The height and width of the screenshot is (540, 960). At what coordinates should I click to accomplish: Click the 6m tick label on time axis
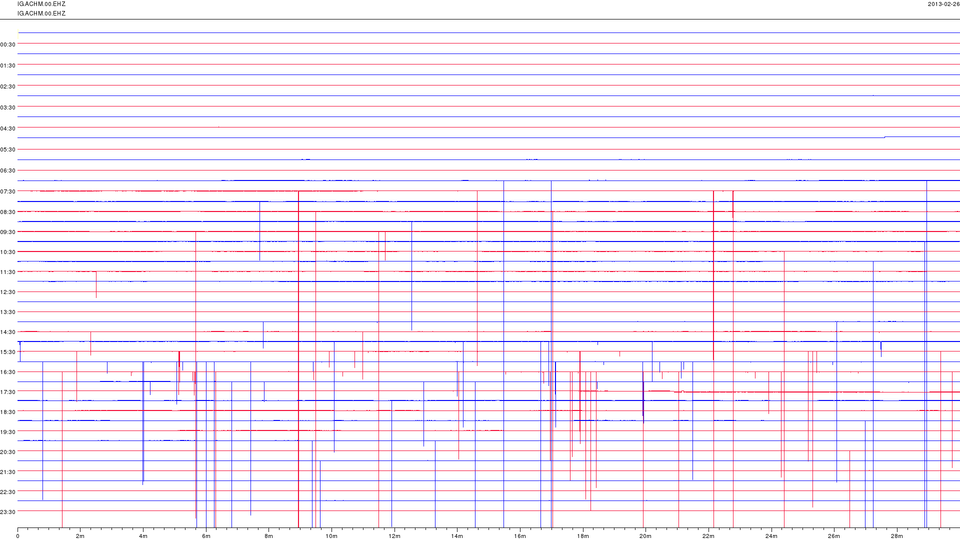tap(206, 536)
